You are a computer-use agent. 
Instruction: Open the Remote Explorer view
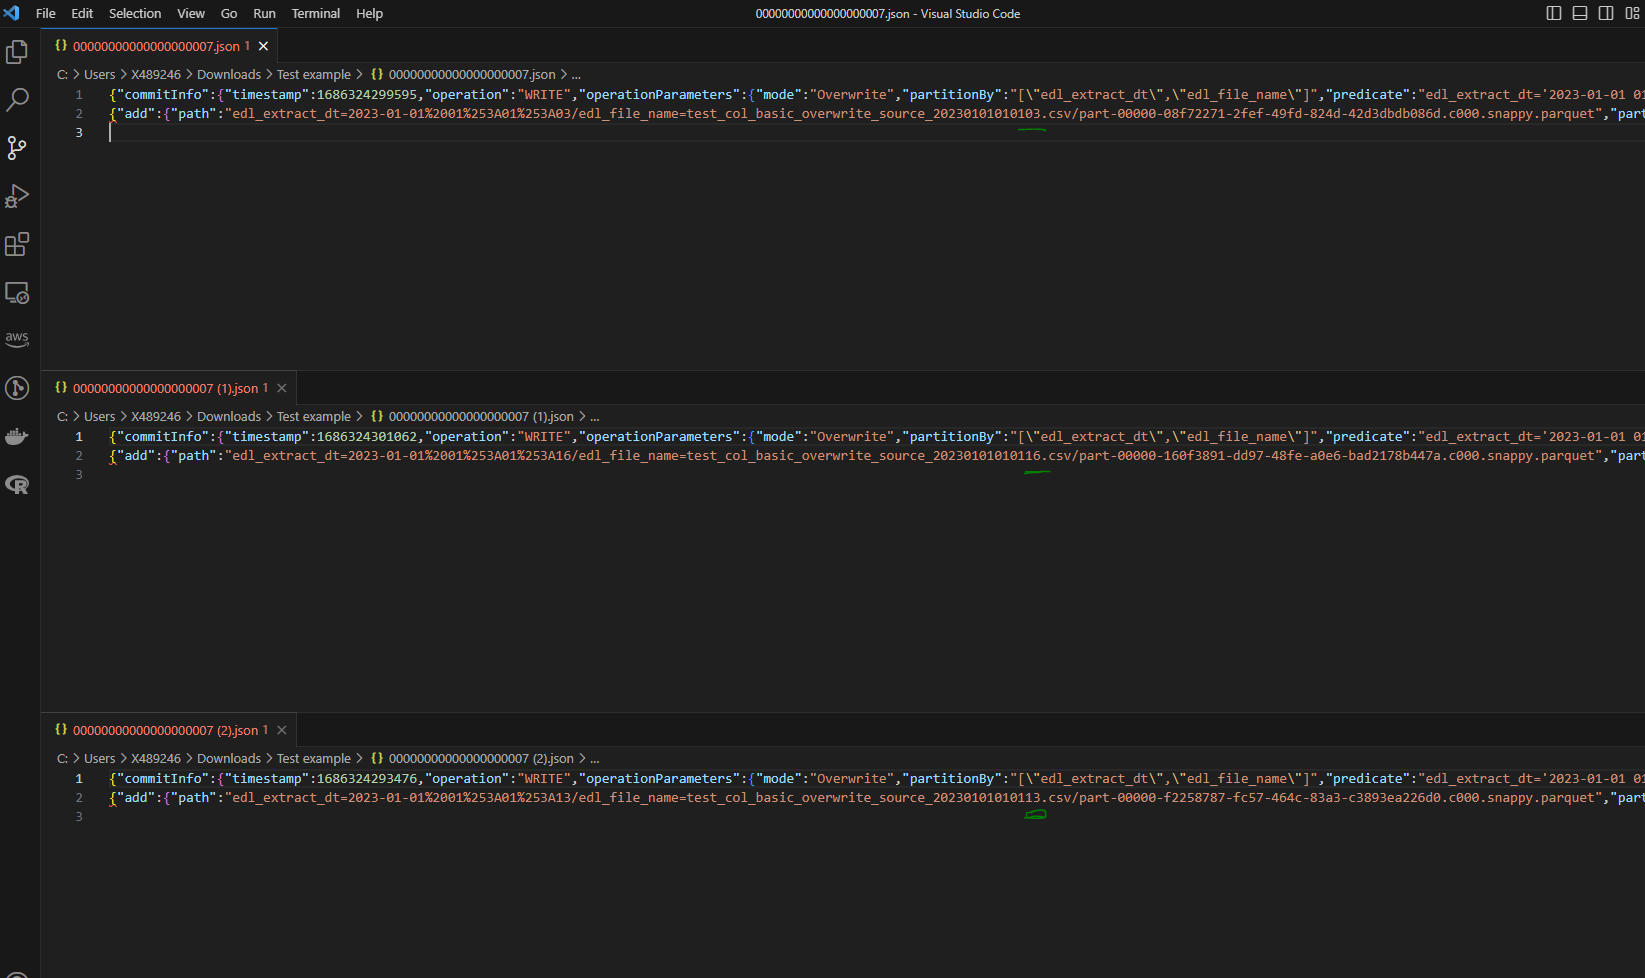point(17,292)
